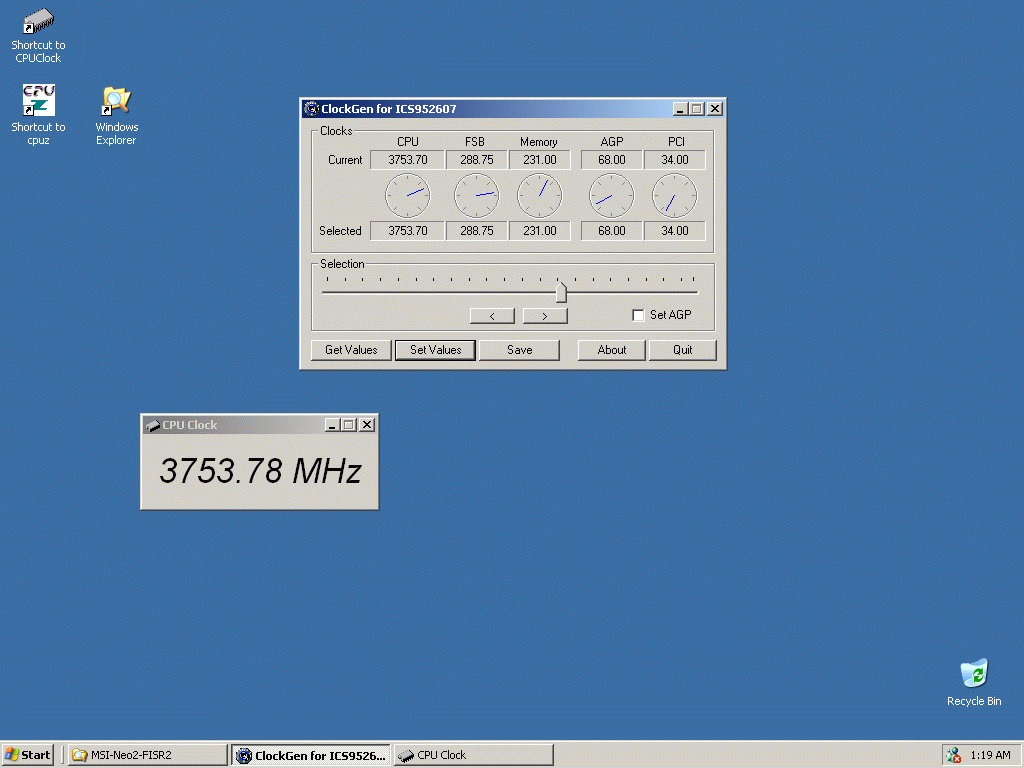1024x768 pixels.
Task: Open the Windows Start menu
Action: pos(27,755)
